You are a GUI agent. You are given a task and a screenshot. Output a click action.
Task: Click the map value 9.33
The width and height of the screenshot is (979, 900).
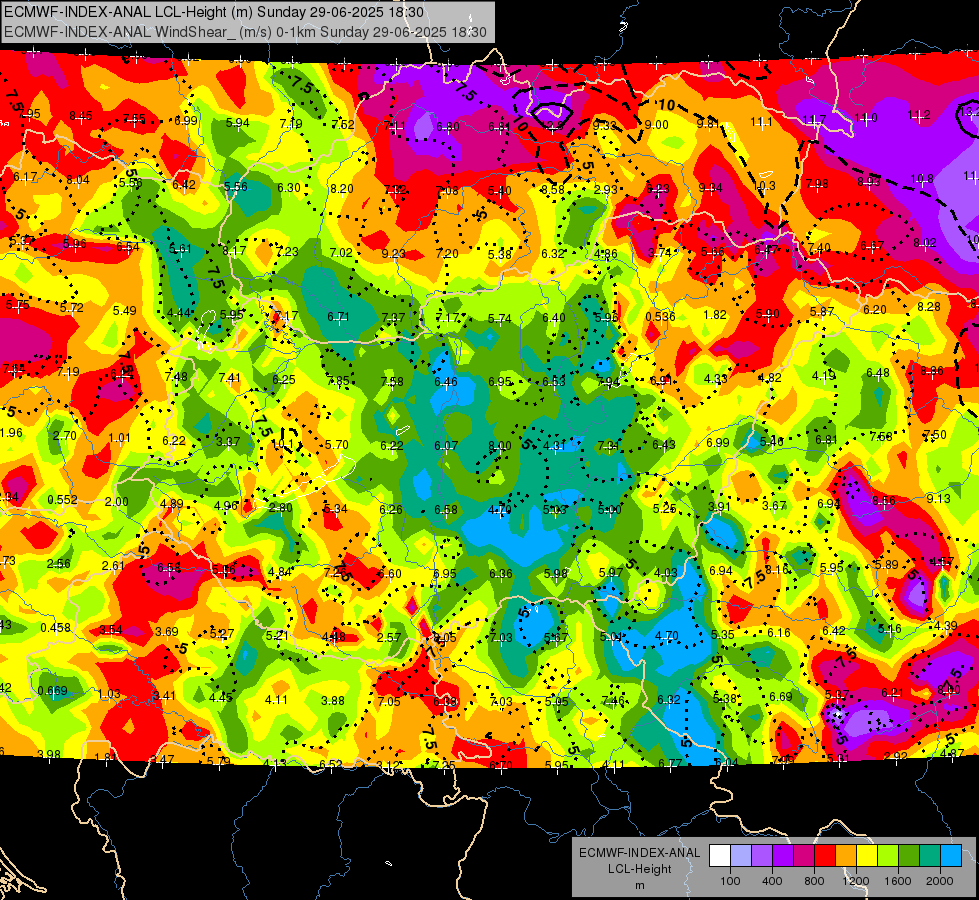(x=604, y=126)
